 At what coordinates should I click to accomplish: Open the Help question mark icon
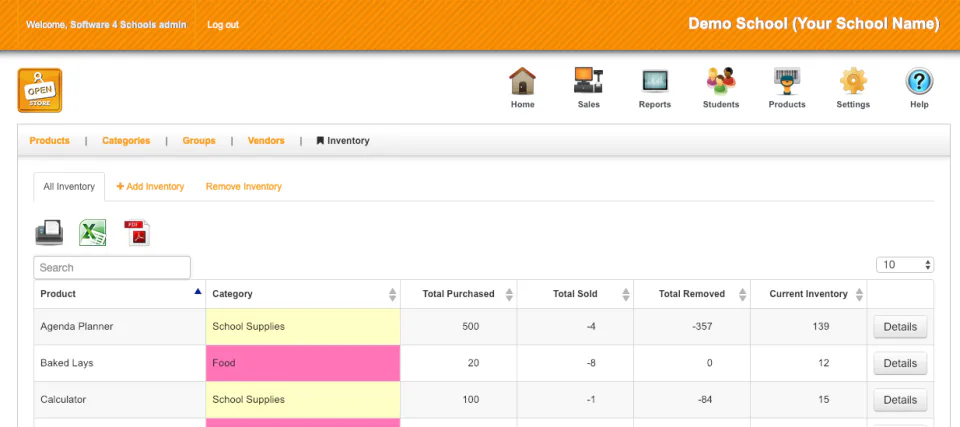(919, 81)
